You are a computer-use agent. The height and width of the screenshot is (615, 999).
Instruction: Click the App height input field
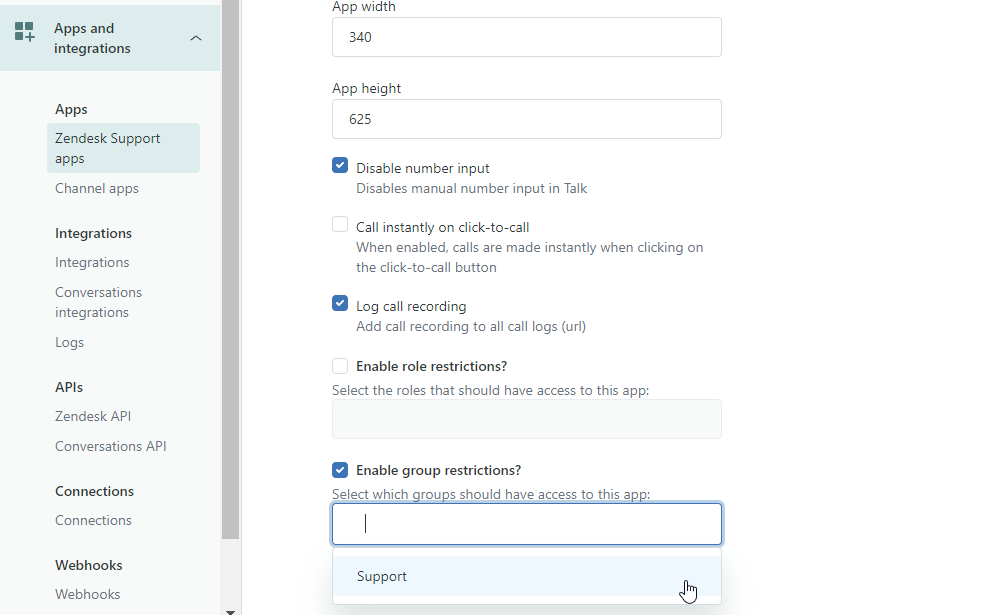tap(527, 119)
